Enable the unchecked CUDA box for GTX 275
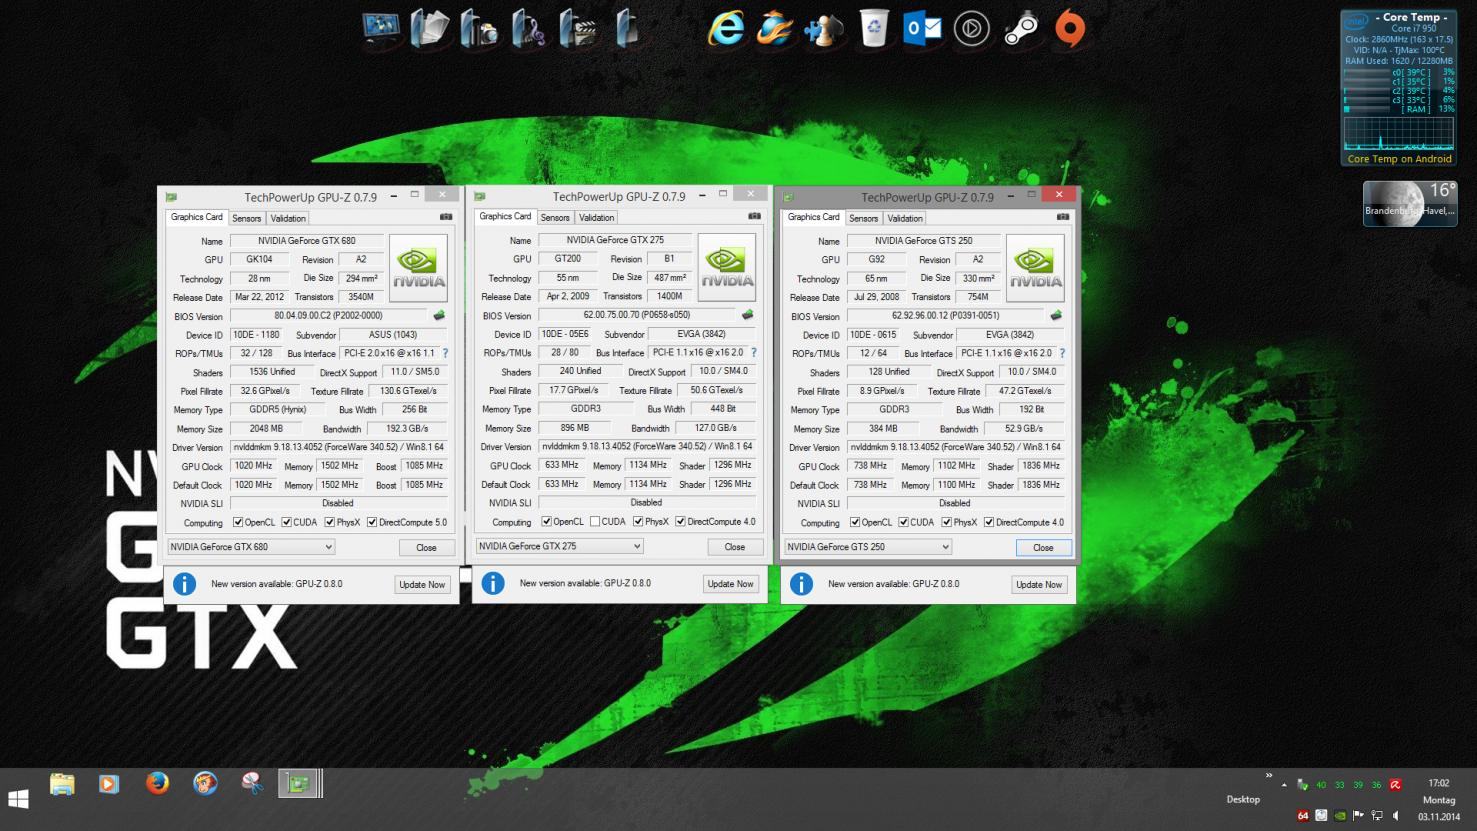Viewport: 1477px width, 831px height. [595, 521]
